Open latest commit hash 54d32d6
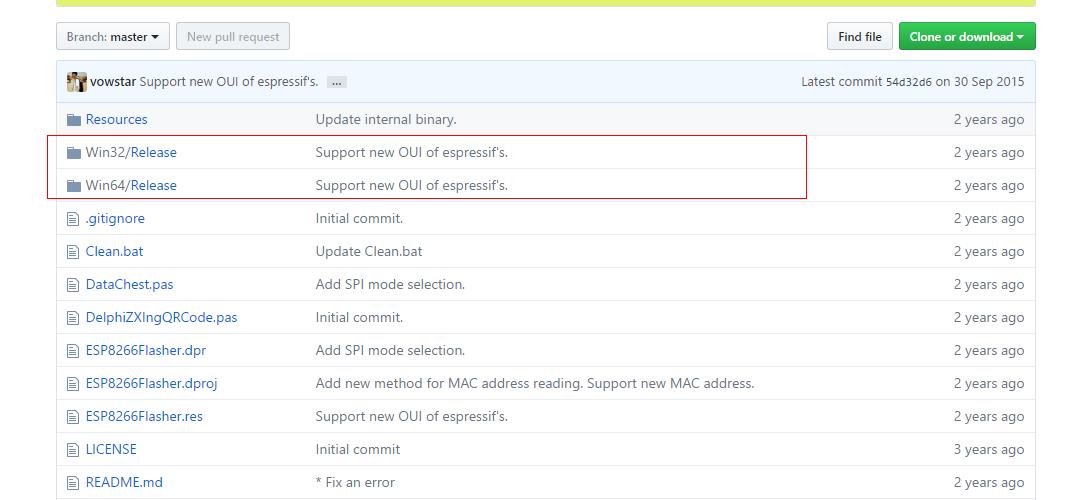The image size is (1091, 500). click(908, 82)
